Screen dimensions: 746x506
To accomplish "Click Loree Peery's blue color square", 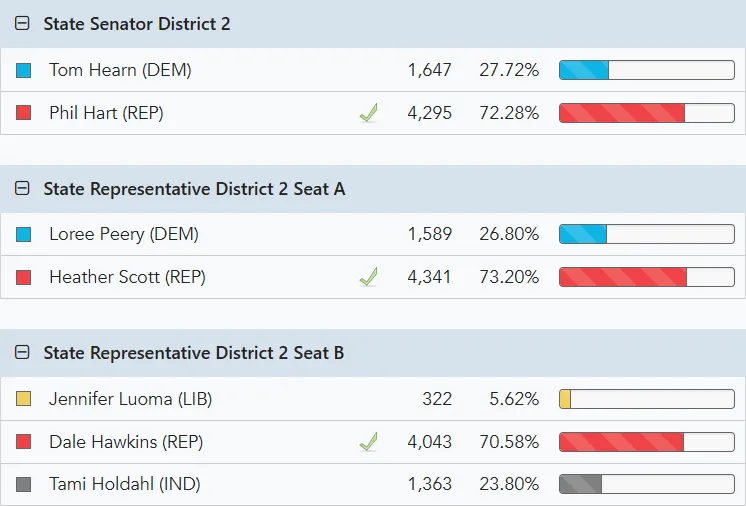I will [x=24, y=235].
